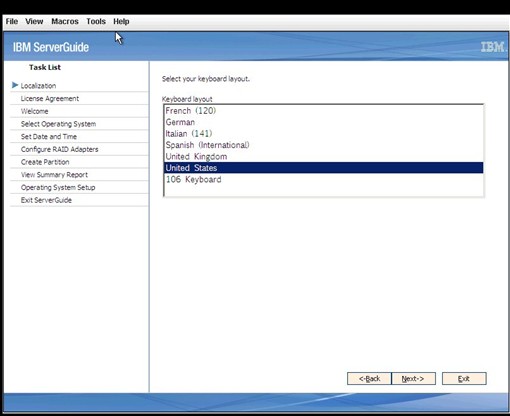This screenshot has width=510, height=416.
Task: Select French (120) keyboard layout
Action: tap(324, 111)
